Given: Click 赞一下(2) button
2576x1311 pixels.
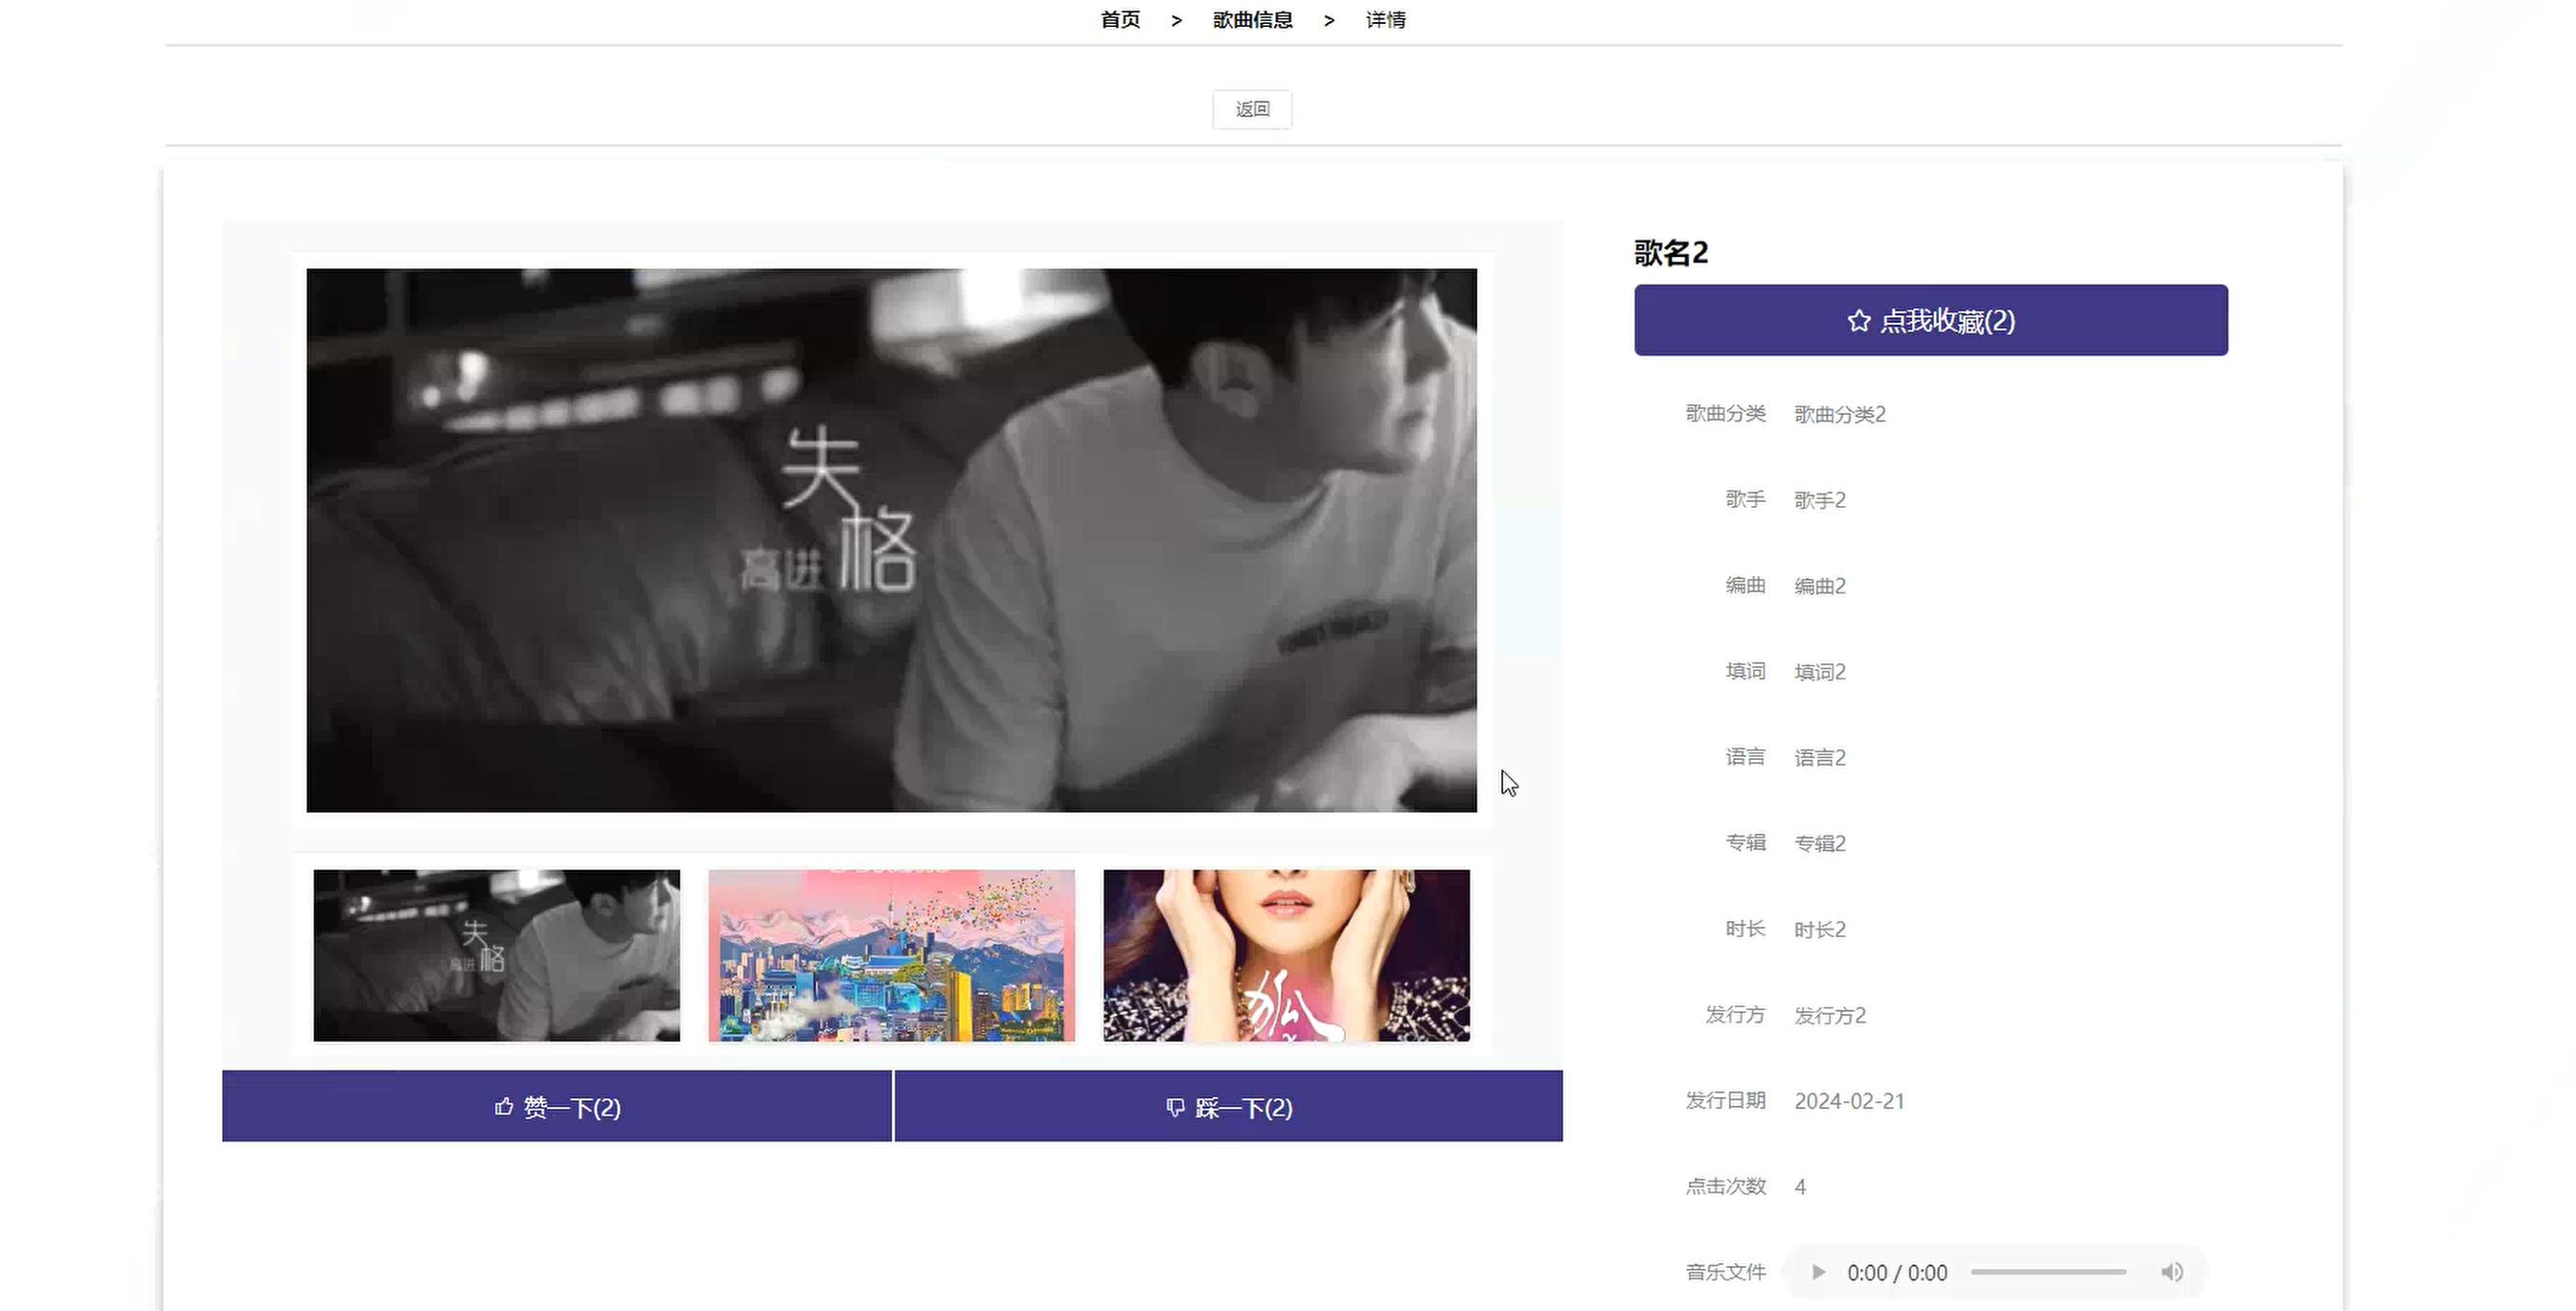Looking at the screenshot, I should tap(557, 1106).
